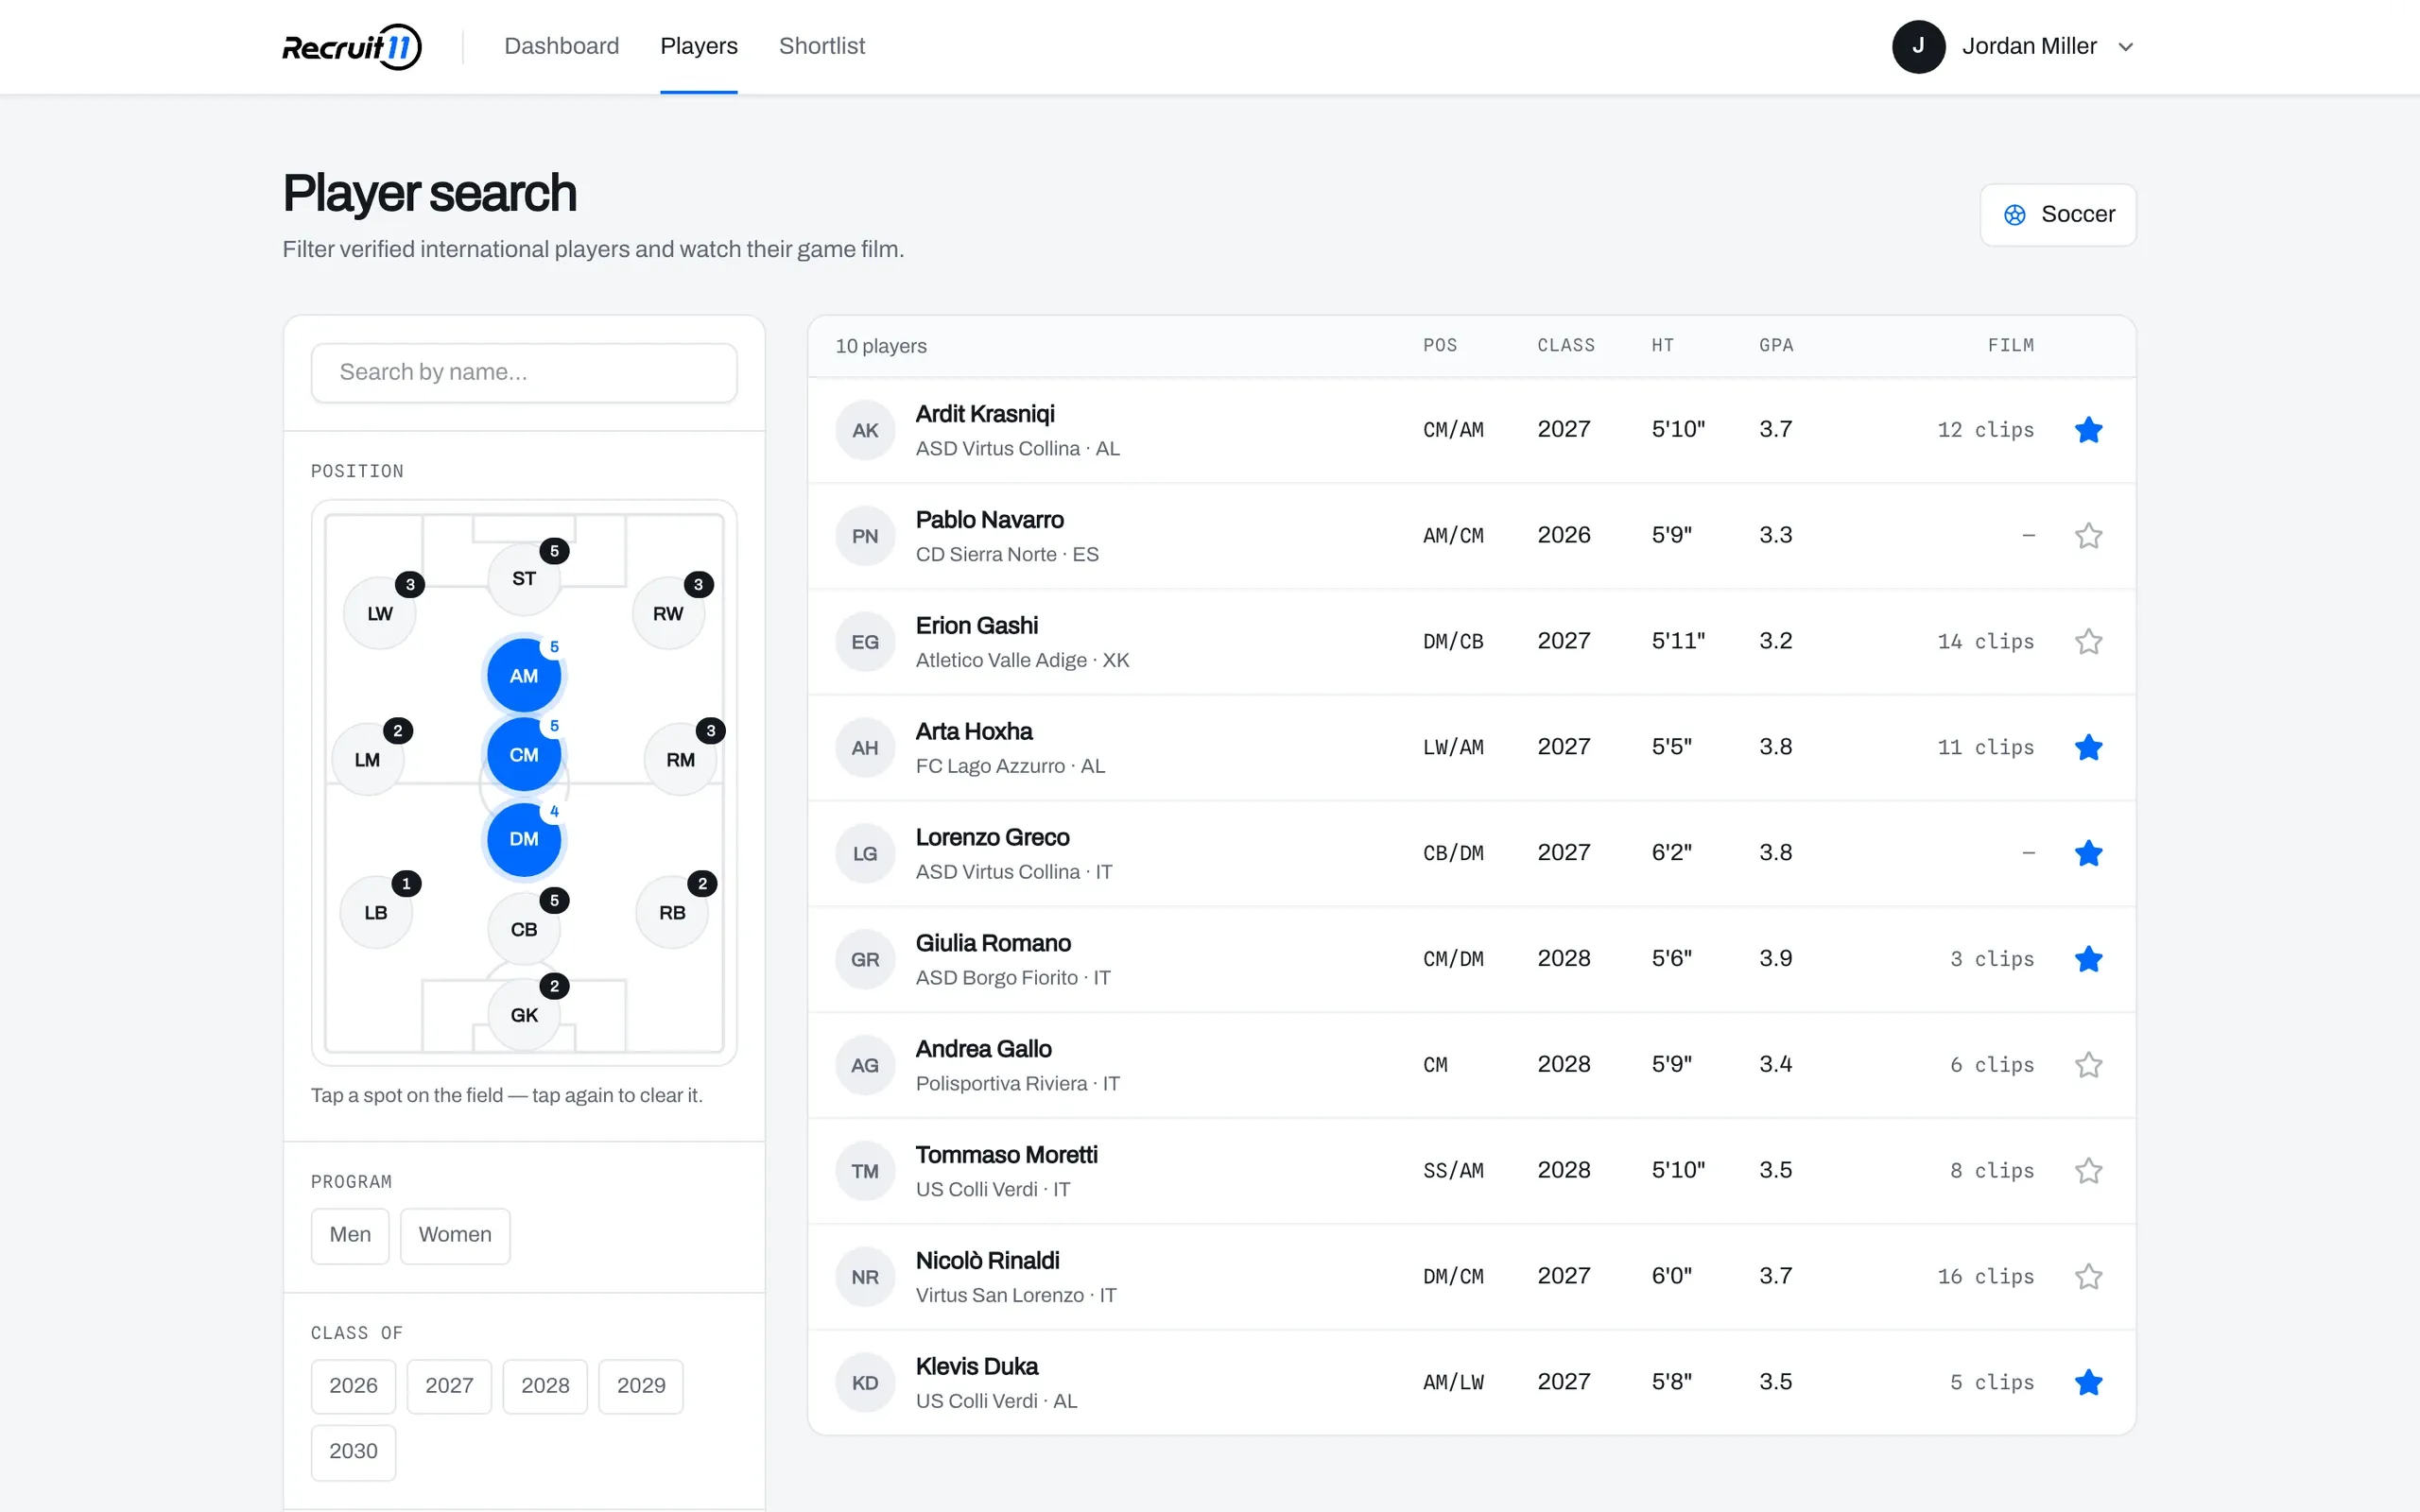
Task: Star Pablo Navarro for shortlist
Action: pos(2088,536)
